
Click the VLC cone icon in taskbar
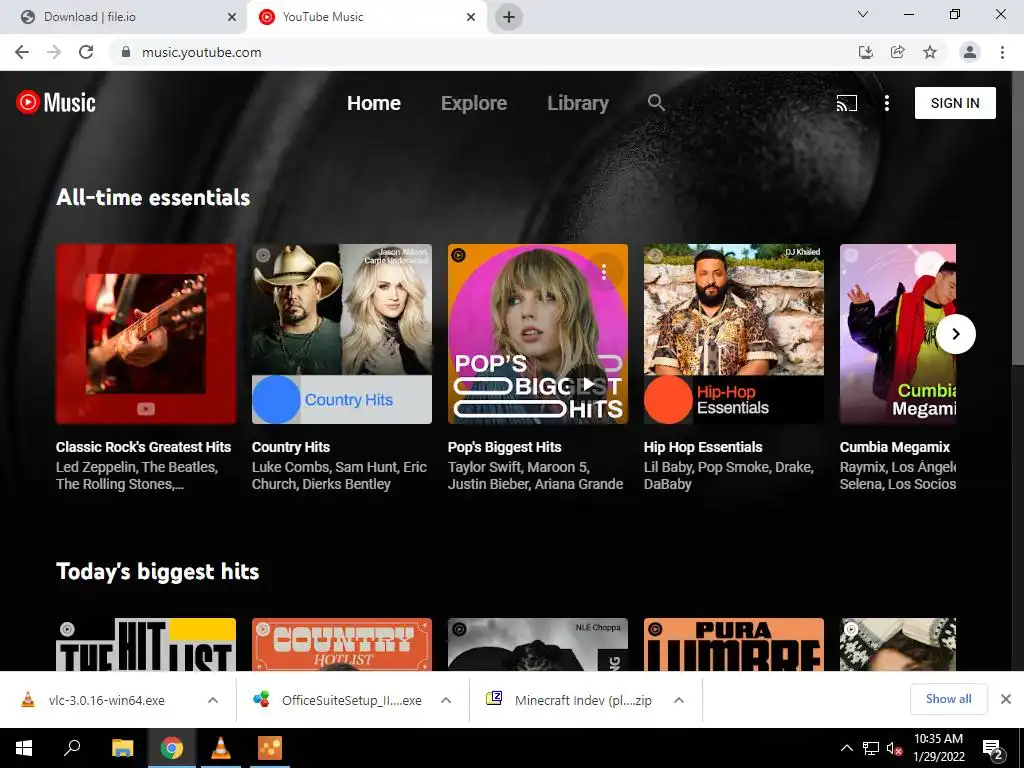click(221, 748)
